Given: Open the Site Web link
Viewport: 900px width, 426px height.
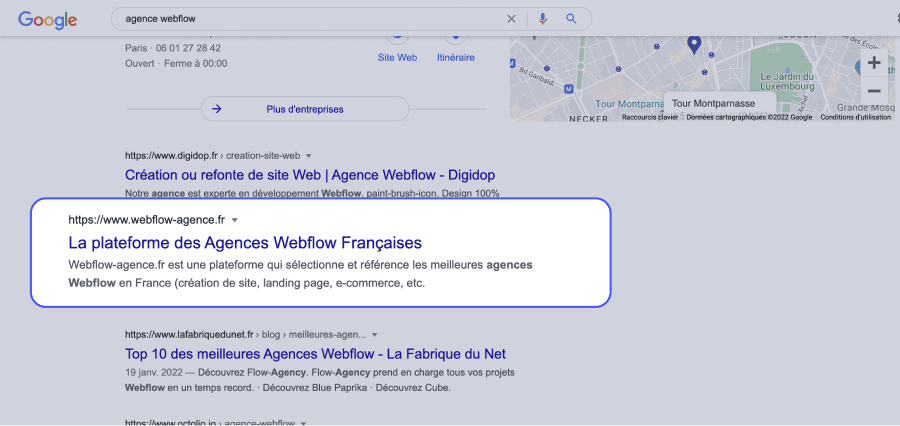Looking at the screenshot, I should pyautogui.click(x=397, y=57).
